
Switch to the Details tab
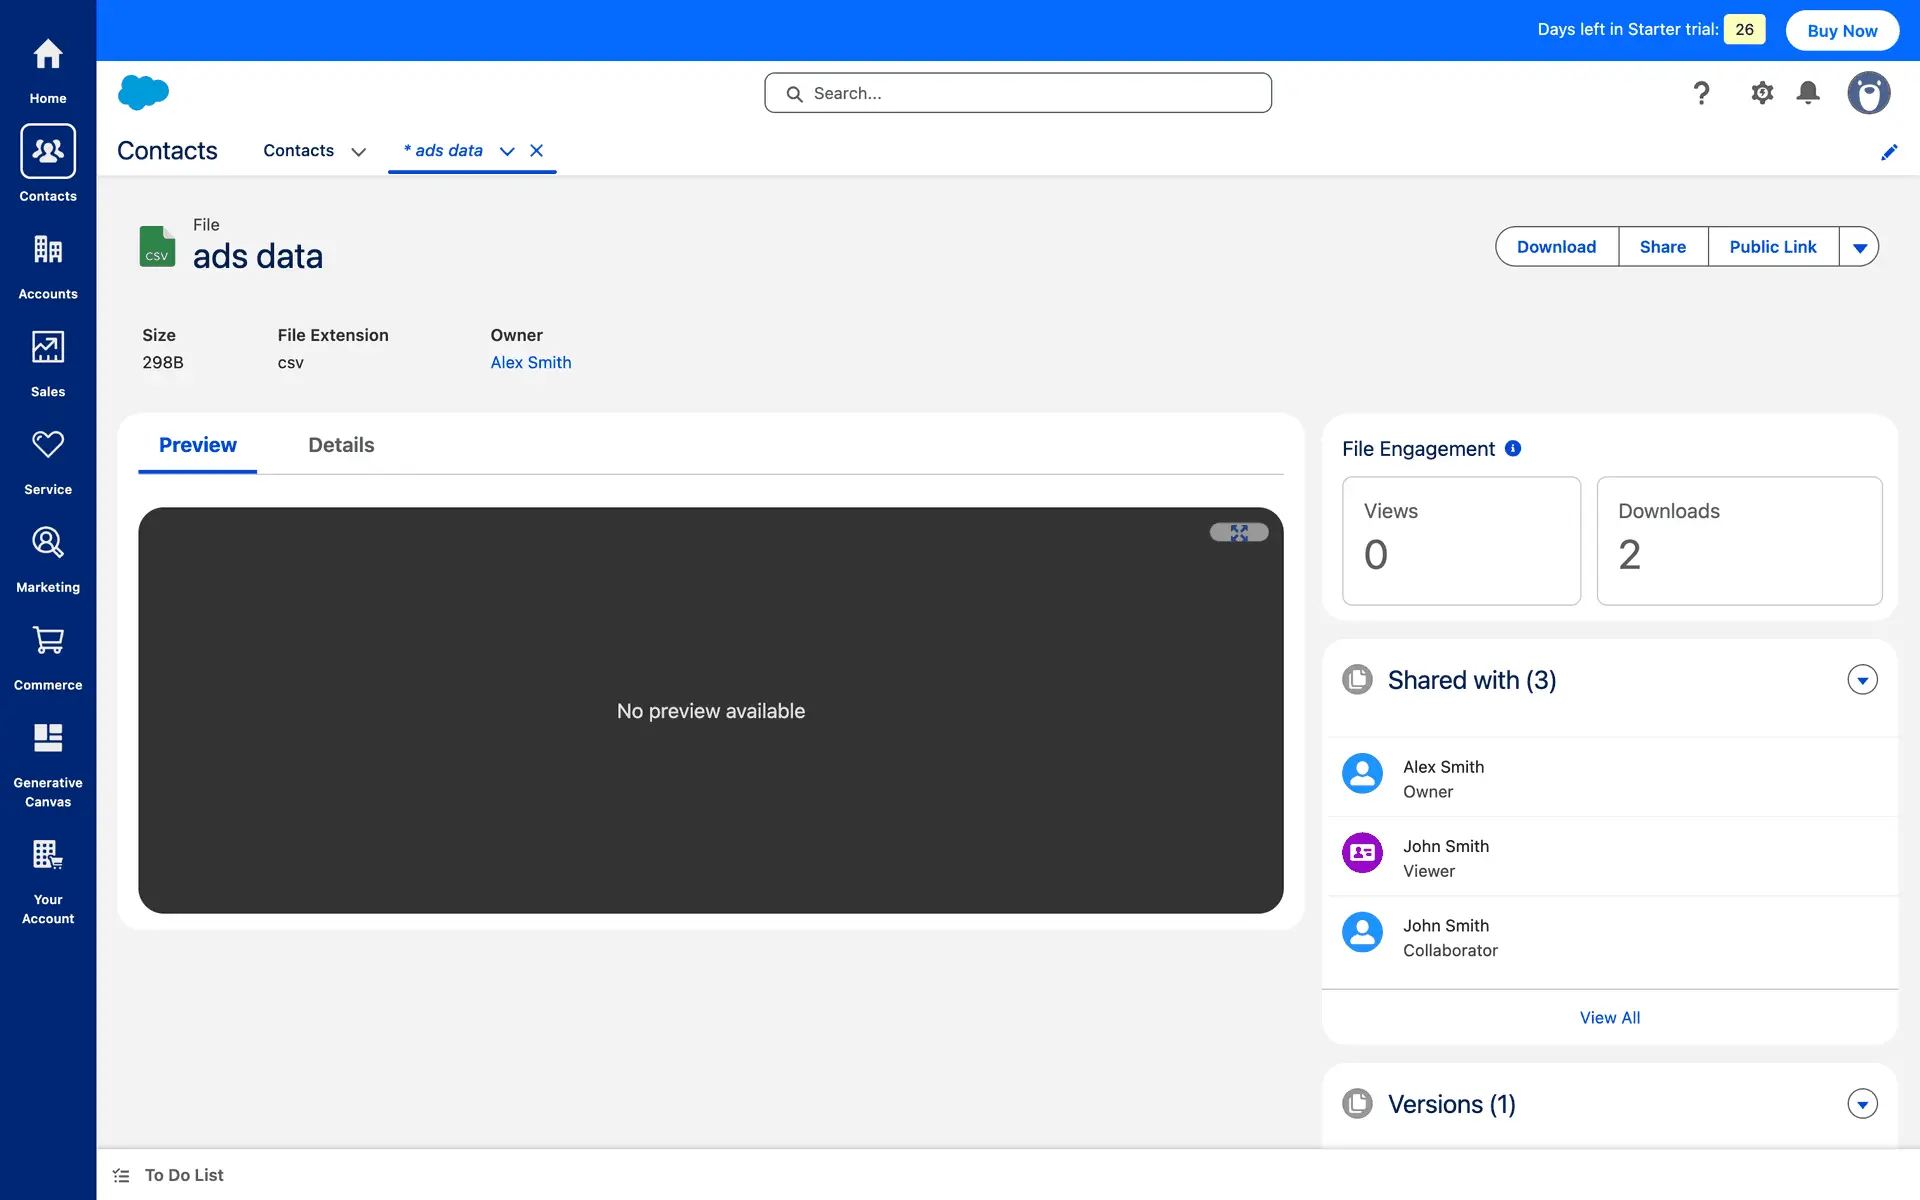tap(341, 445)
